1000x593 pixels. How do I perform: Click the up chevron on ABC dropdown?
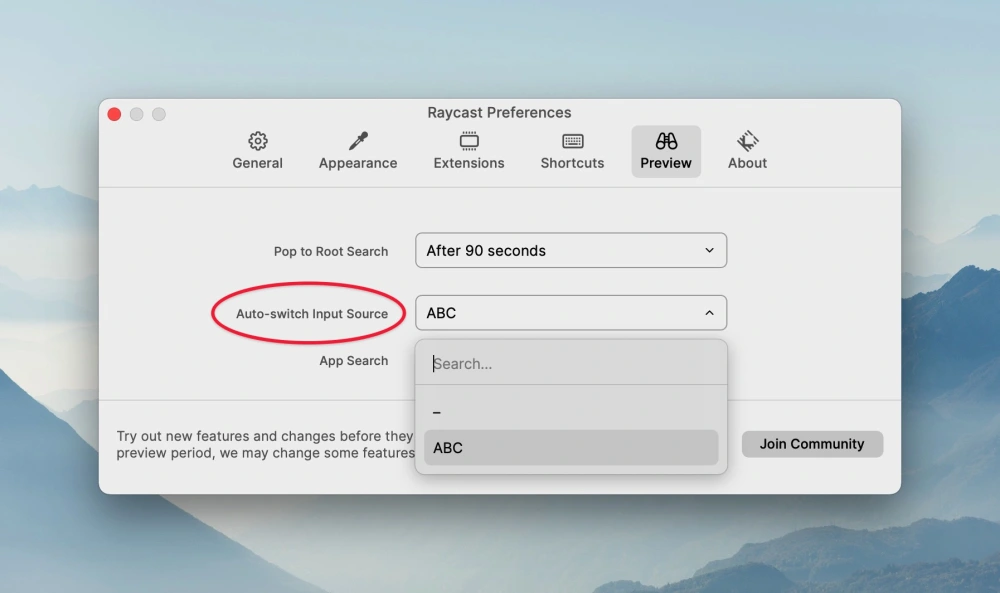click(709, 312)
